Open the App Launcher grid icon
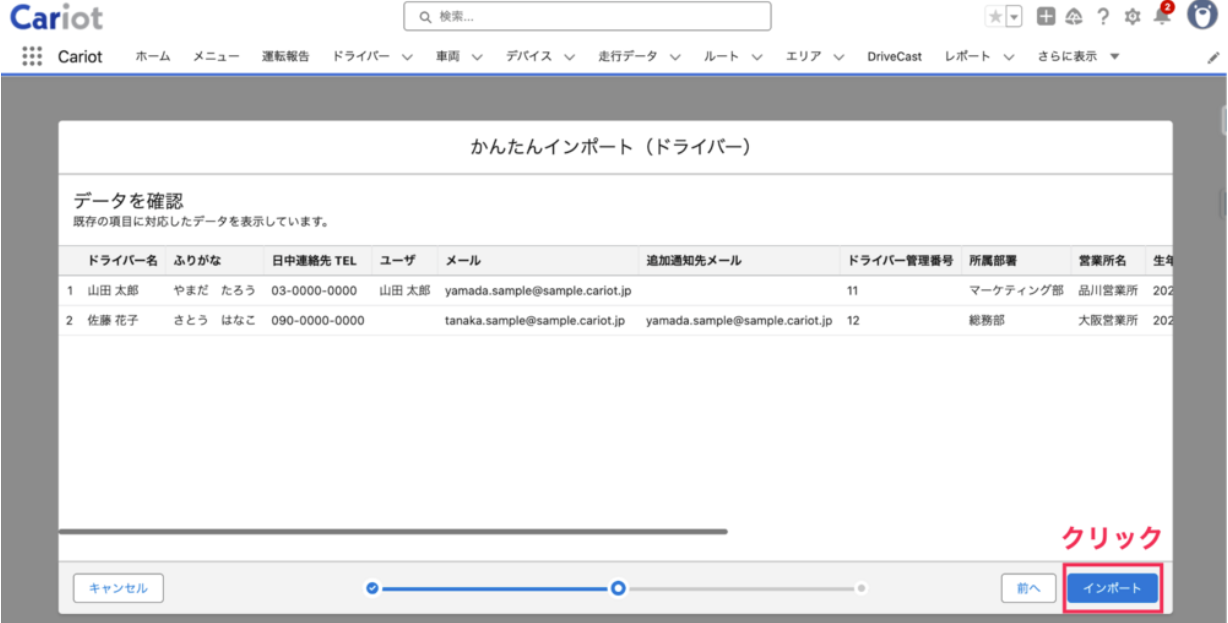 pyautogui.click(x=32, y=56)
